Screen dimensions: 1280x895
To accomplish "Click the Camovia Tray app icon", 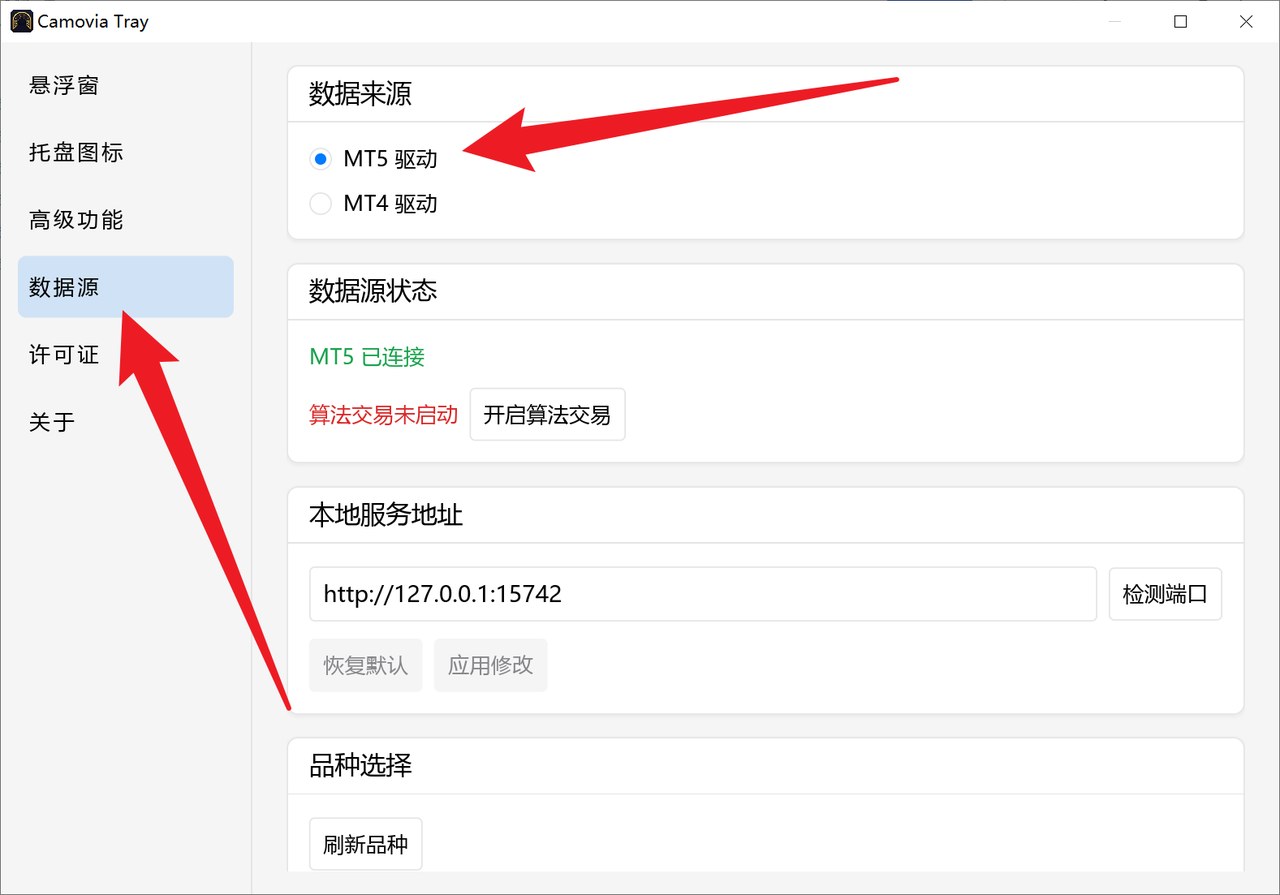I will (21, 21).
